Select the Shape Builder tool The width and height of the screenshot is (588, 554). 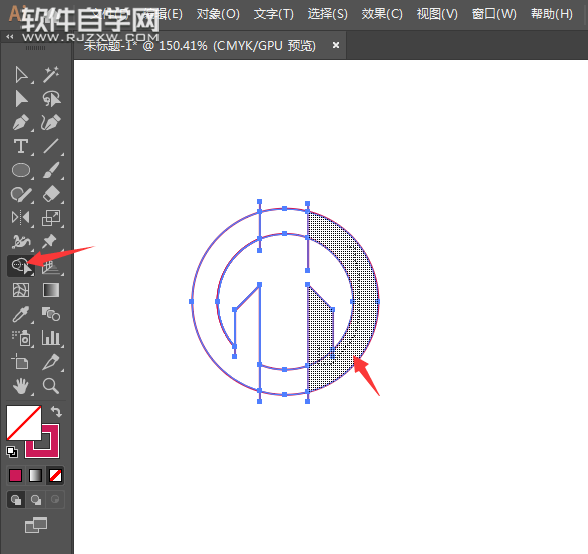click(x=21, y=266)
